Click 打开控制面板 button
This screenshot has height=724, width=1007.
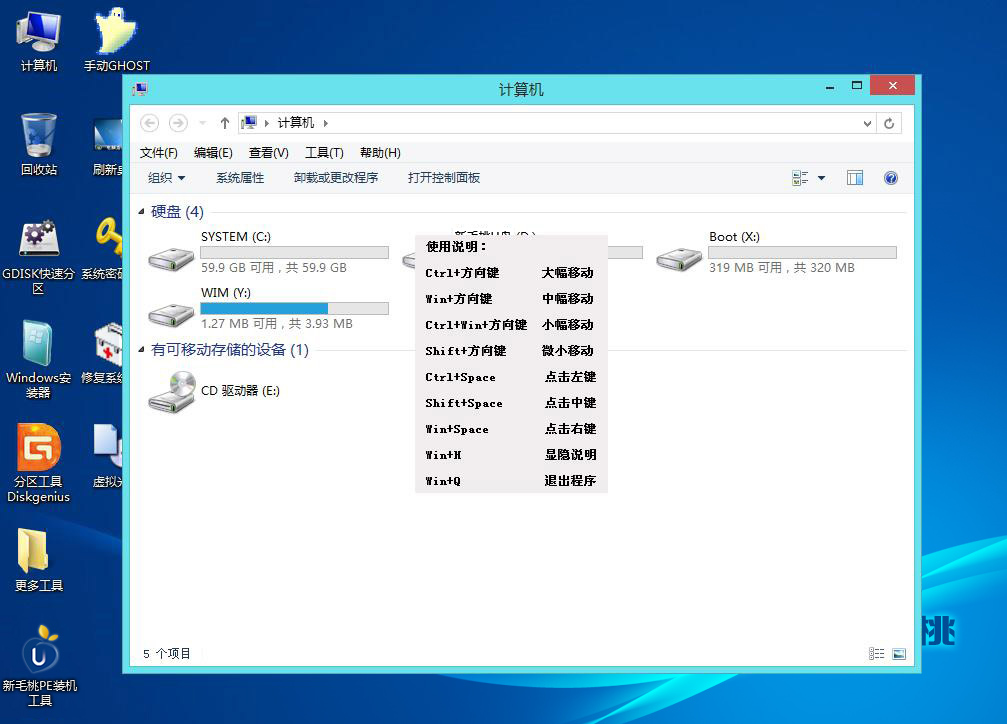[444, 178]
